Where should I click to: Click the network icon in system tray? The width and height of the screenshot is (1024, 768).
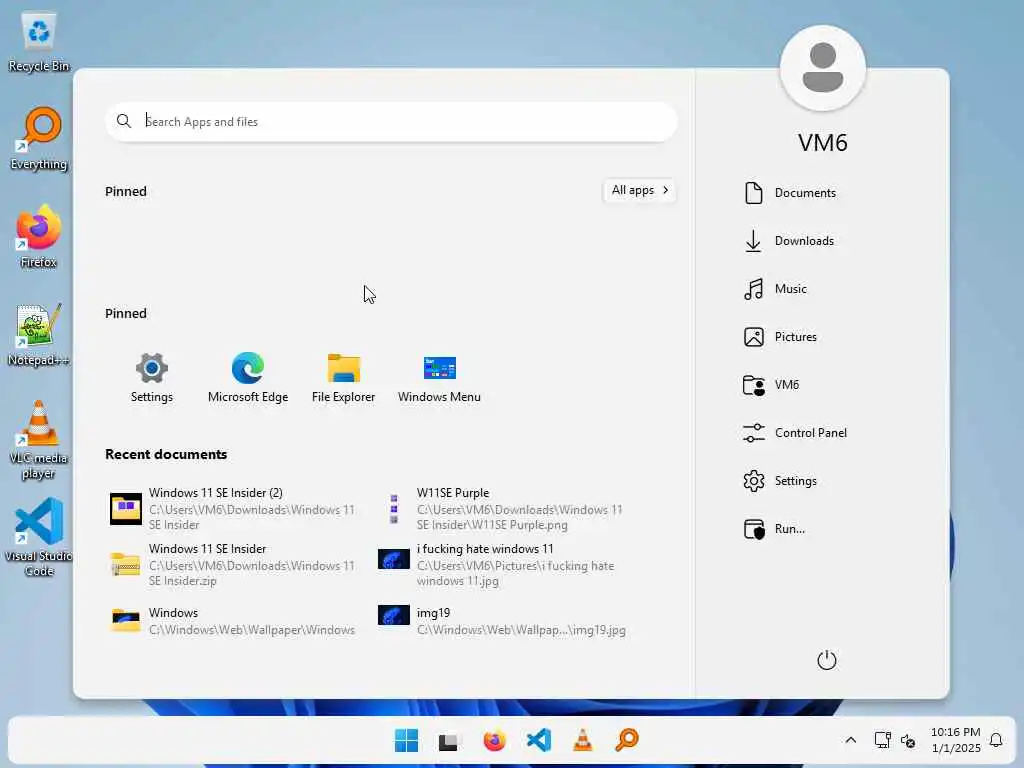(882, 740)
